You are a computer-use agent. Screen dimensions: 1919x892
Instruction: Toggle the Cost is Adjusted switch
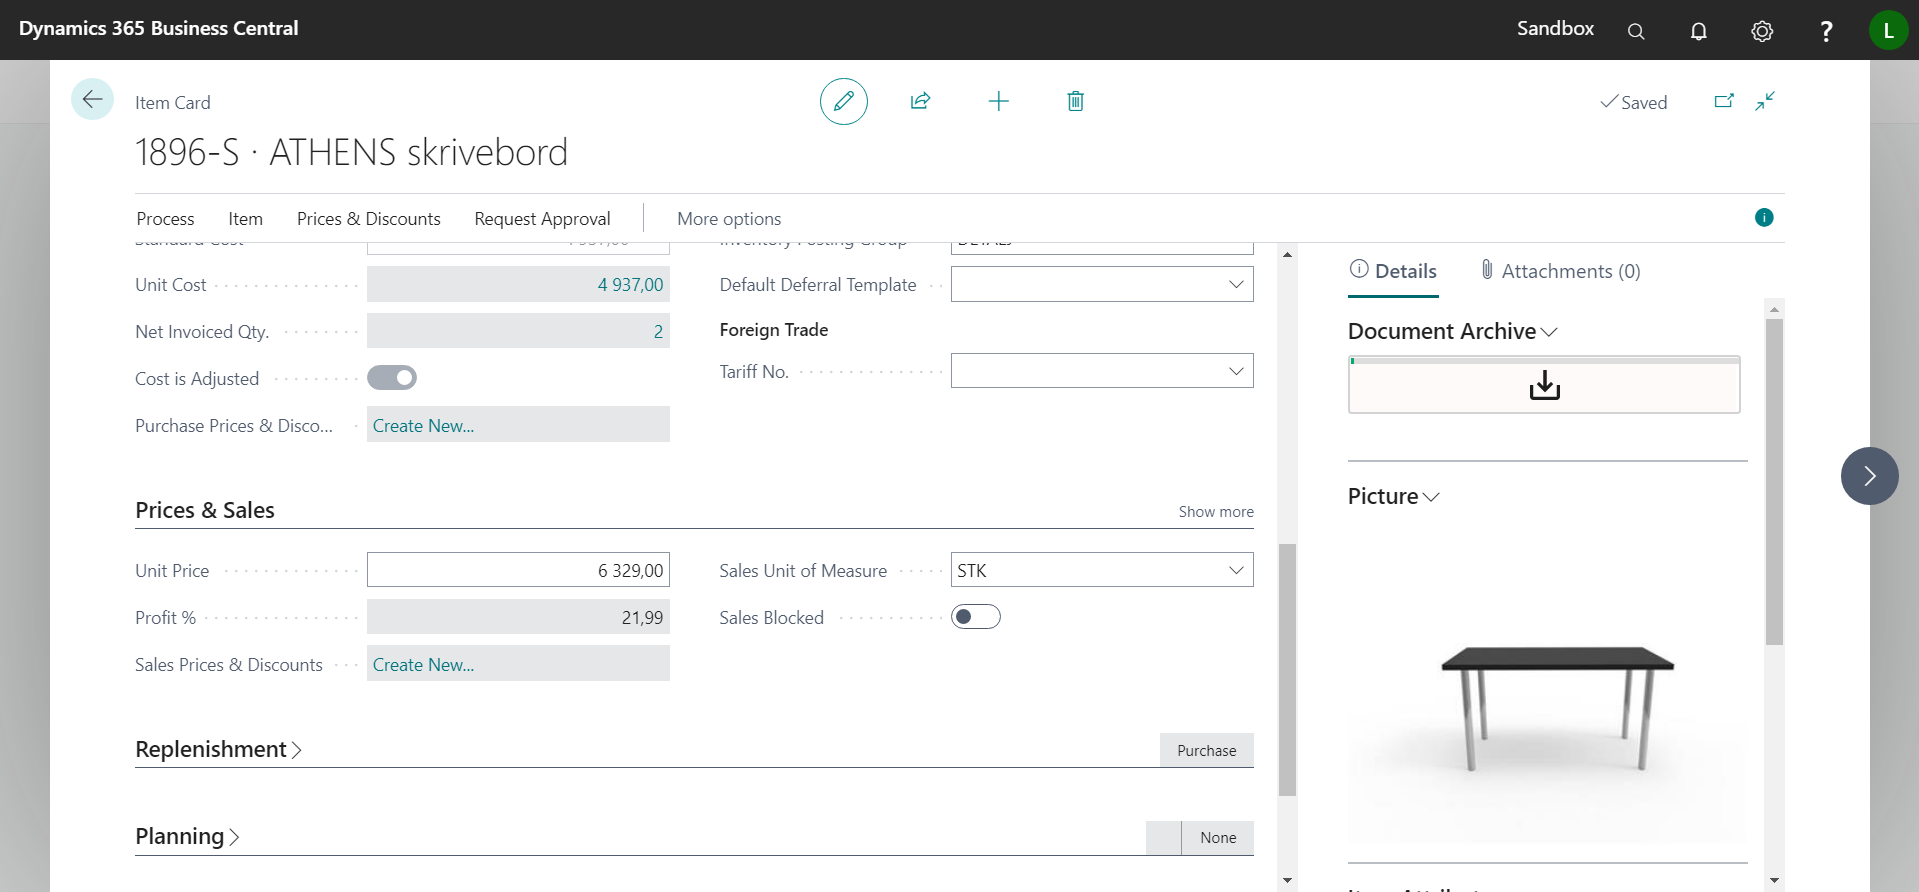click(x=392, y=378)
